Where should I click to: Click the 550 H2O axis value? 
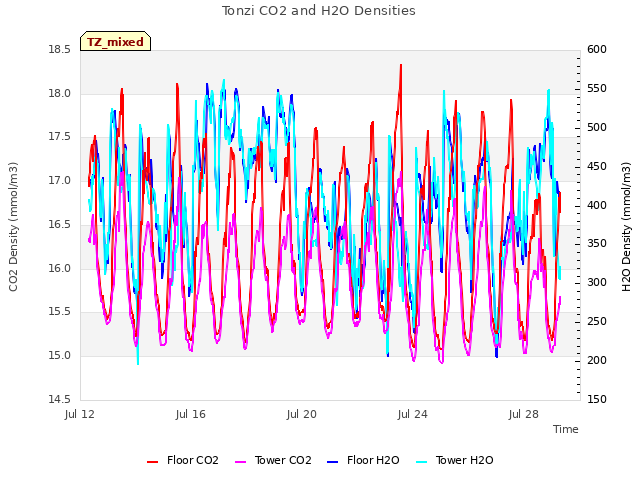click(597, 89)
